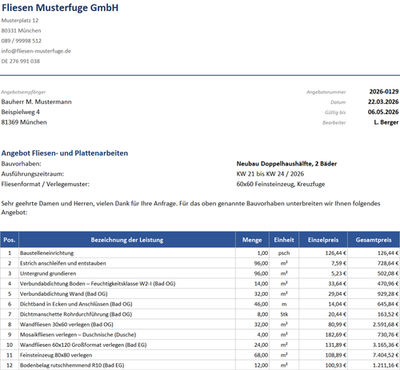Select the Einheit column header
This screenshot has height=370, width=400.
[x=284, y=240]
